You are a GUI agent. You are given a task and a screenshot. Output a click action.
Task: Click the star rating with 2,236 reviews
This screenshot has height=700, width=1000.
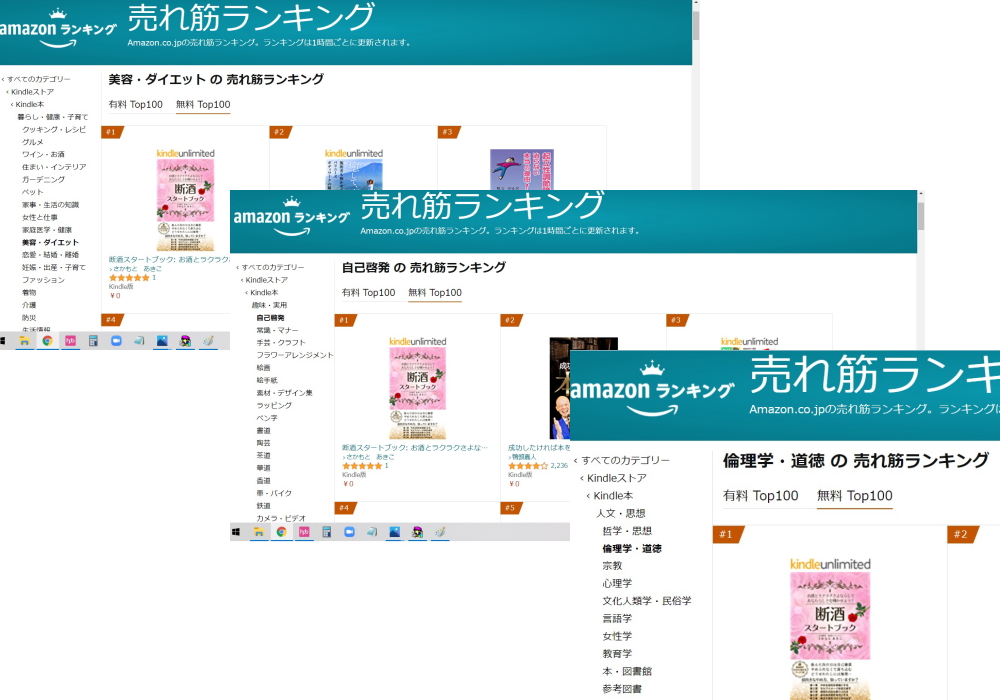pos(527,466)
